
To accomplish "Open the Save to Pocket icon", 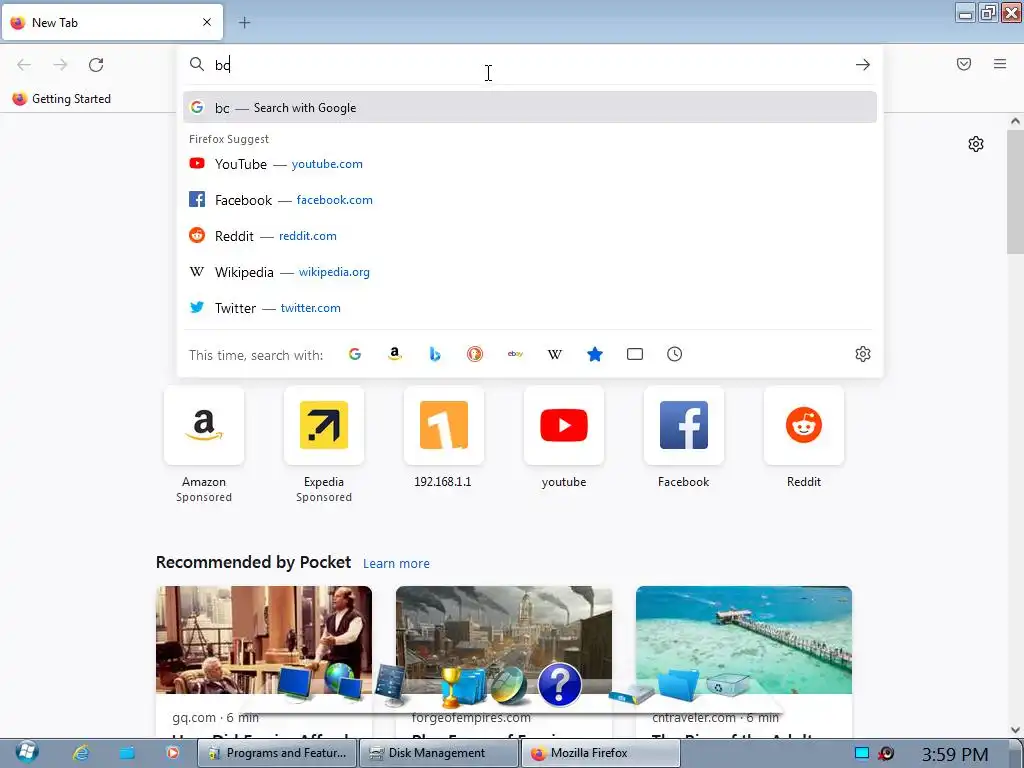I will click(964, 64).
